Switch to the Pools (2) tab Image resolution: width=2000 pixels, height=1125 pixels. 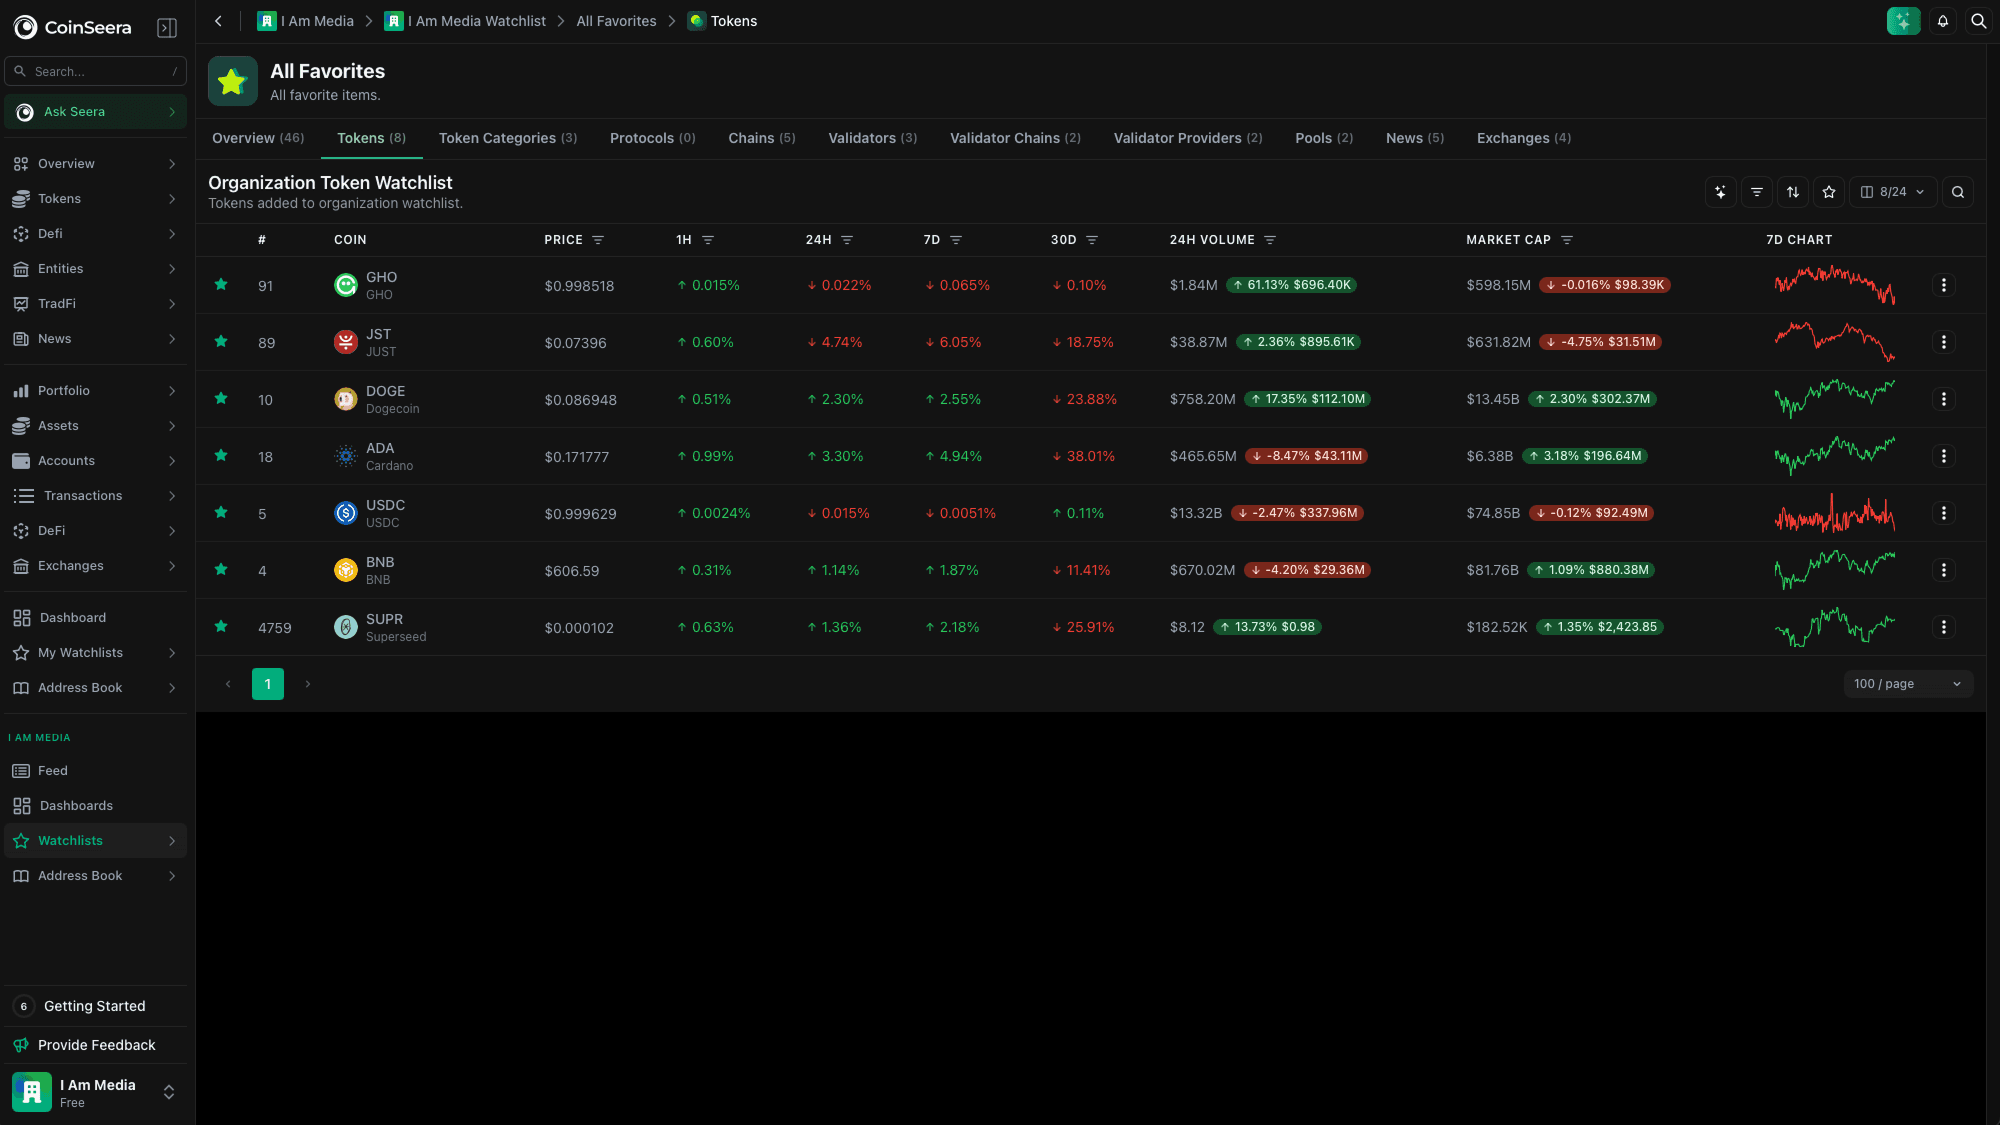click(x=1324, y=138)
